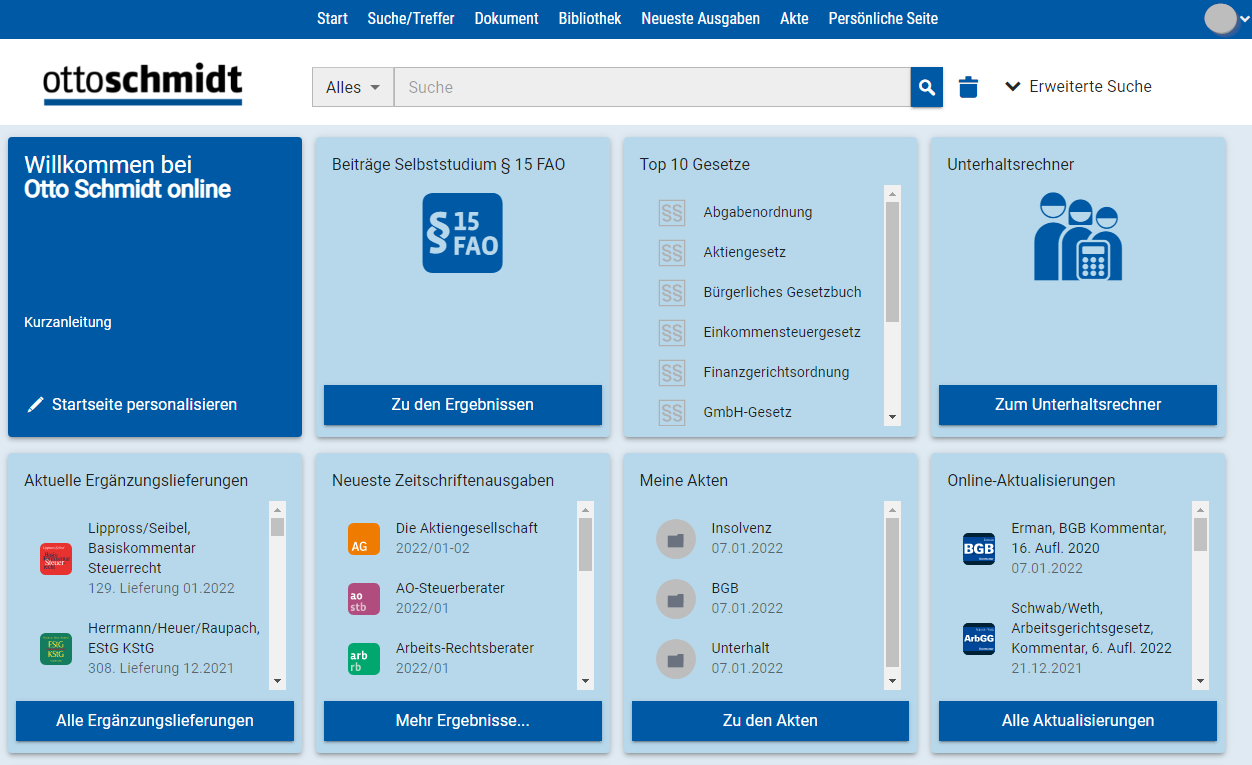Click the BGB folder icon in Meine Akten
Screen dimensions: 1252x765
tap(676, 598)
